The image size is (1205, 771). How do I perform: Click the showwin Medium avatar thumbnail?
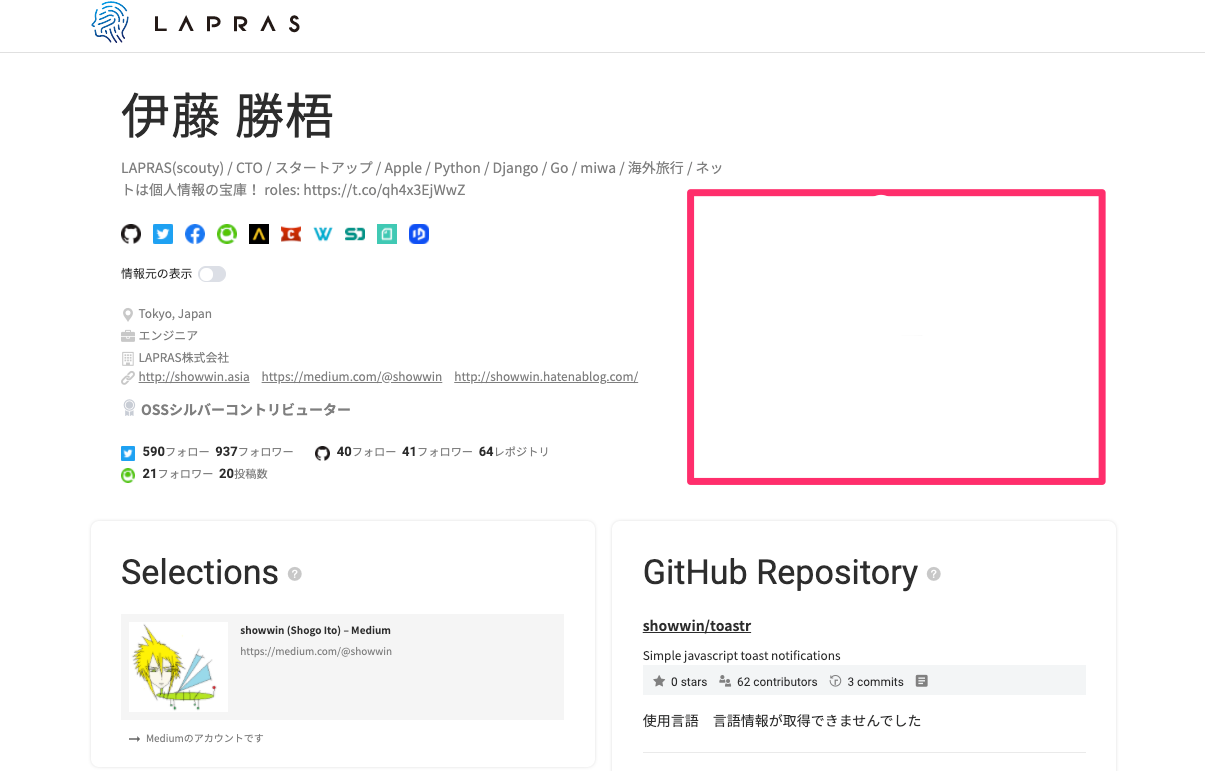coord(179,667)
